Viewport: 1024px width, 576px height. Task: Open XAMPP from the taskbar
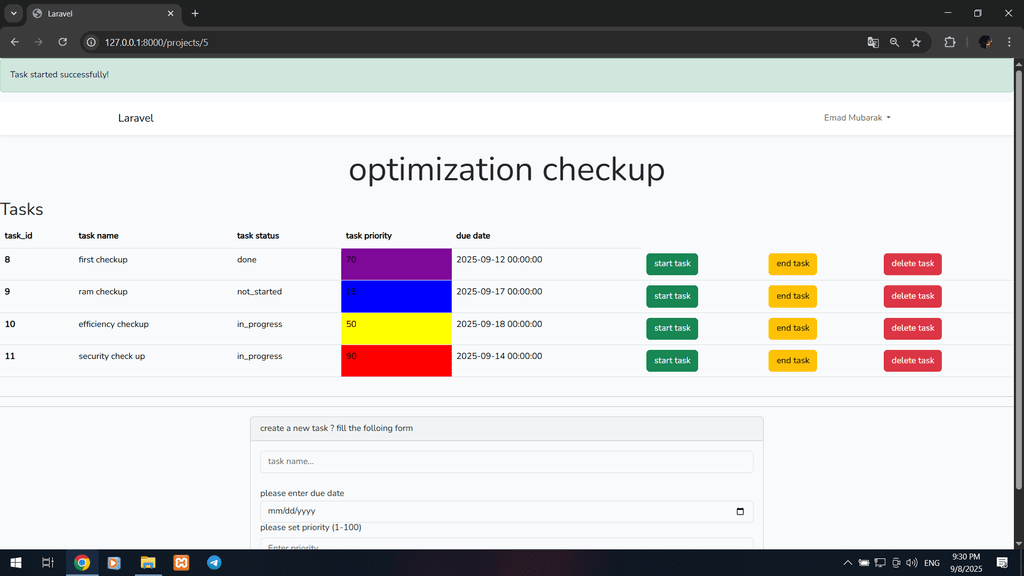pos(181,563)
